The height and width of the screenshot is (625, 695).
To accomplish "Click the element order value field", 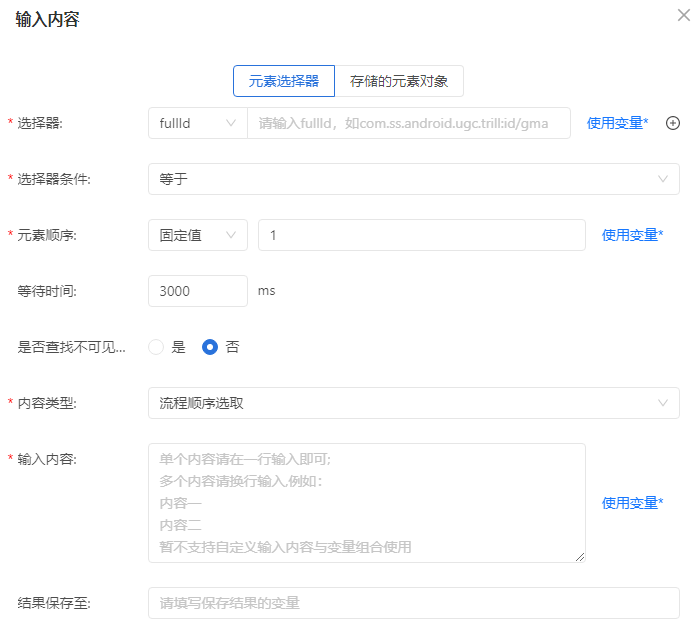I will tap(421, 235).
